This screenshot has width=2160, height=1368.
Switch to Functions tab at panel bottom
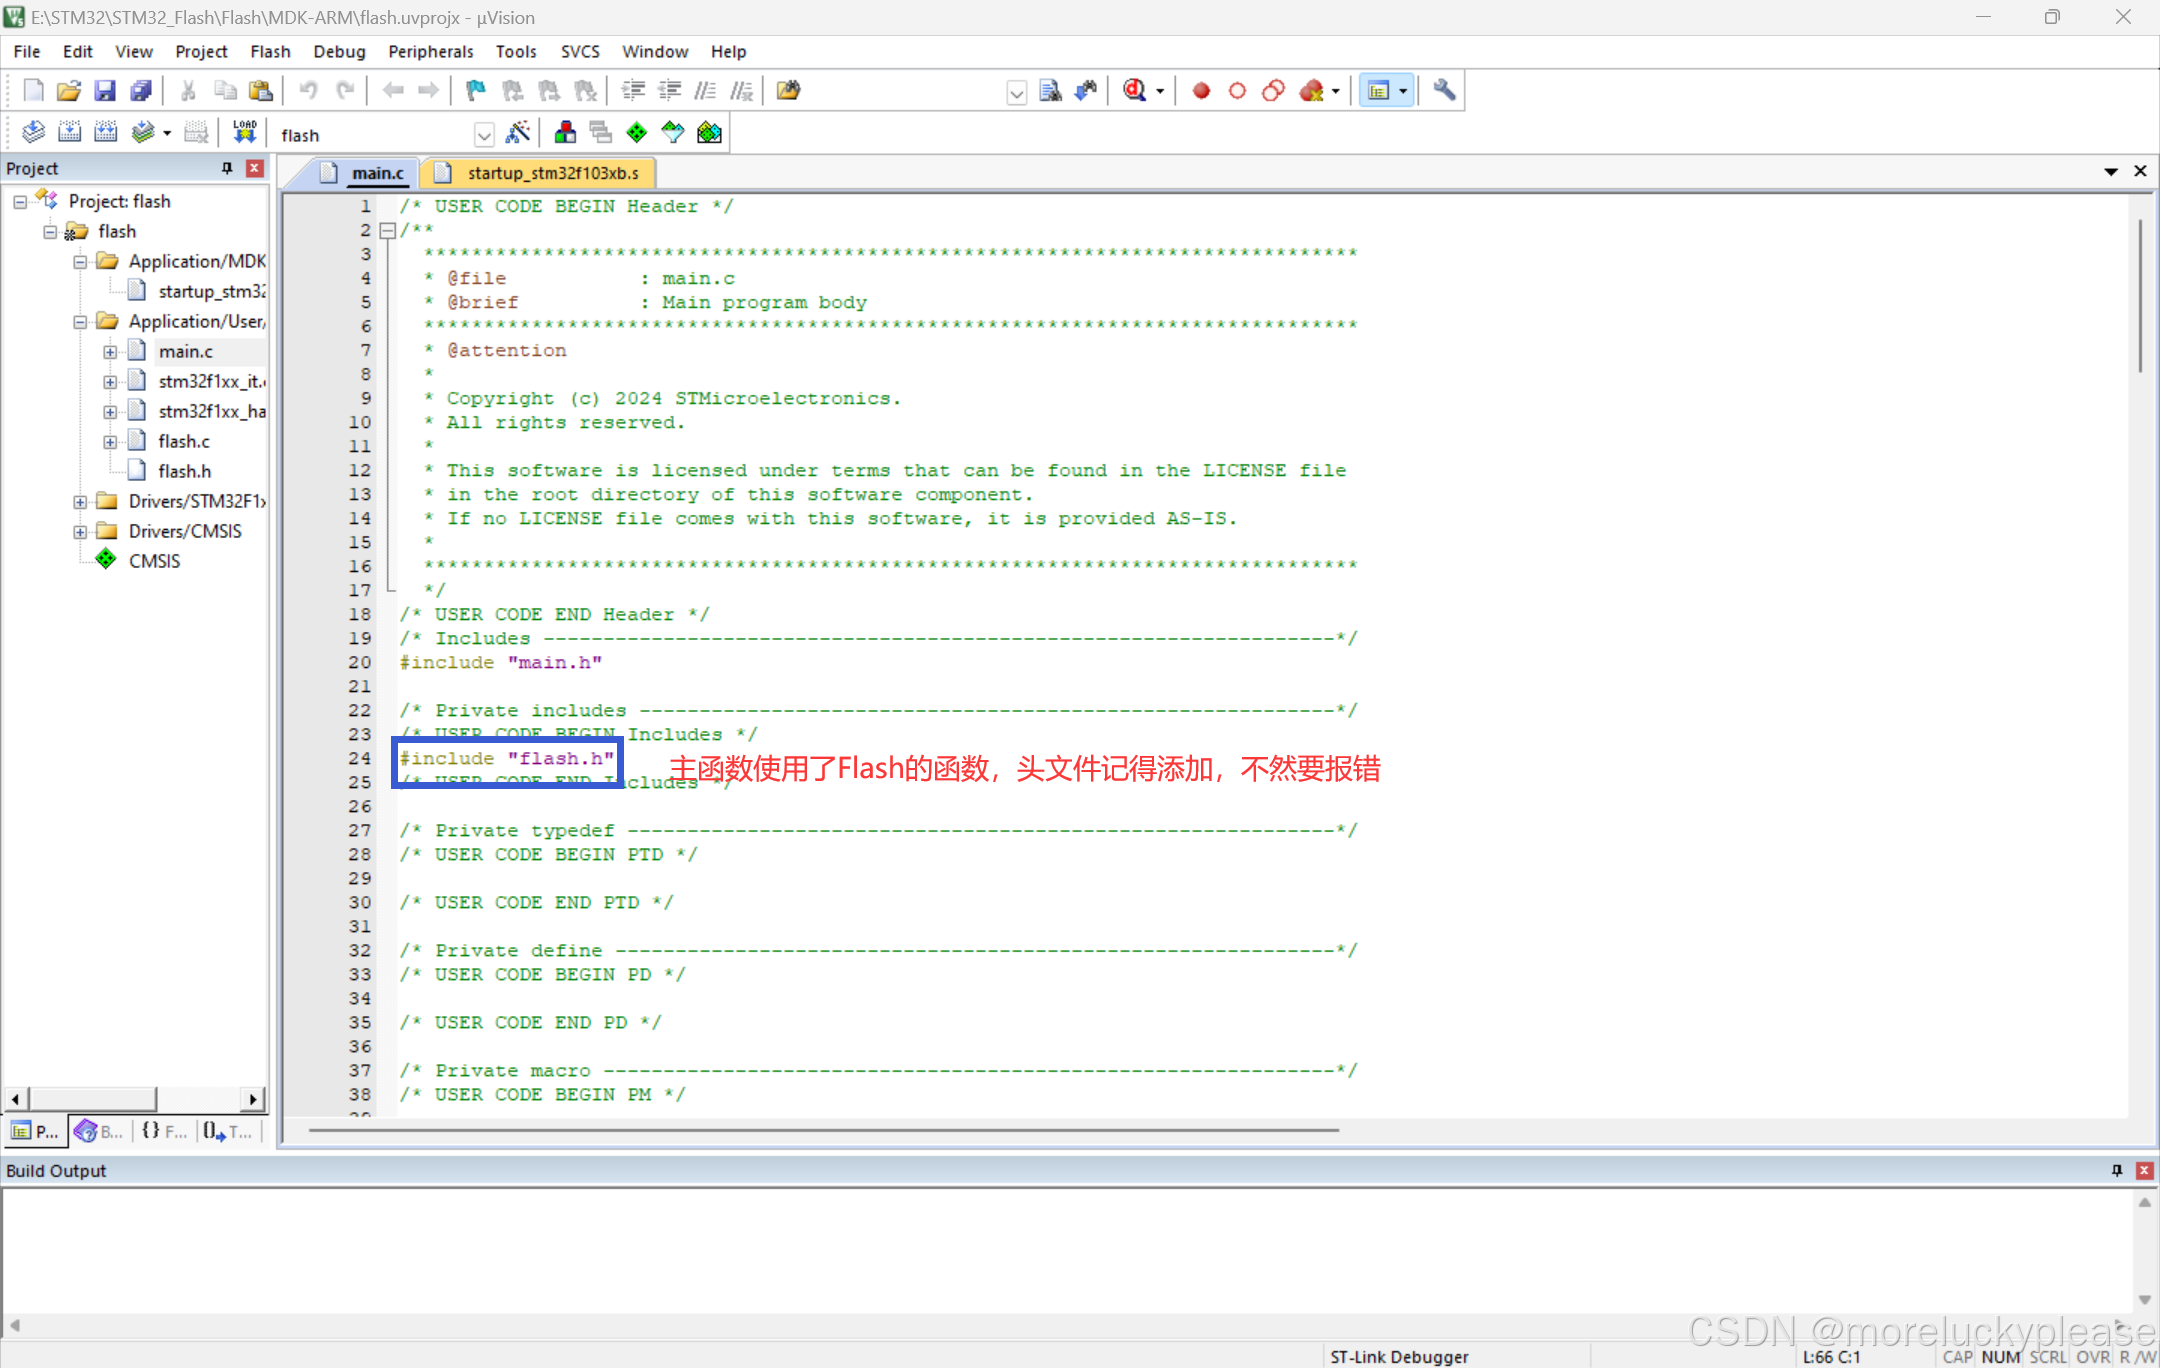coord(164,1131)
